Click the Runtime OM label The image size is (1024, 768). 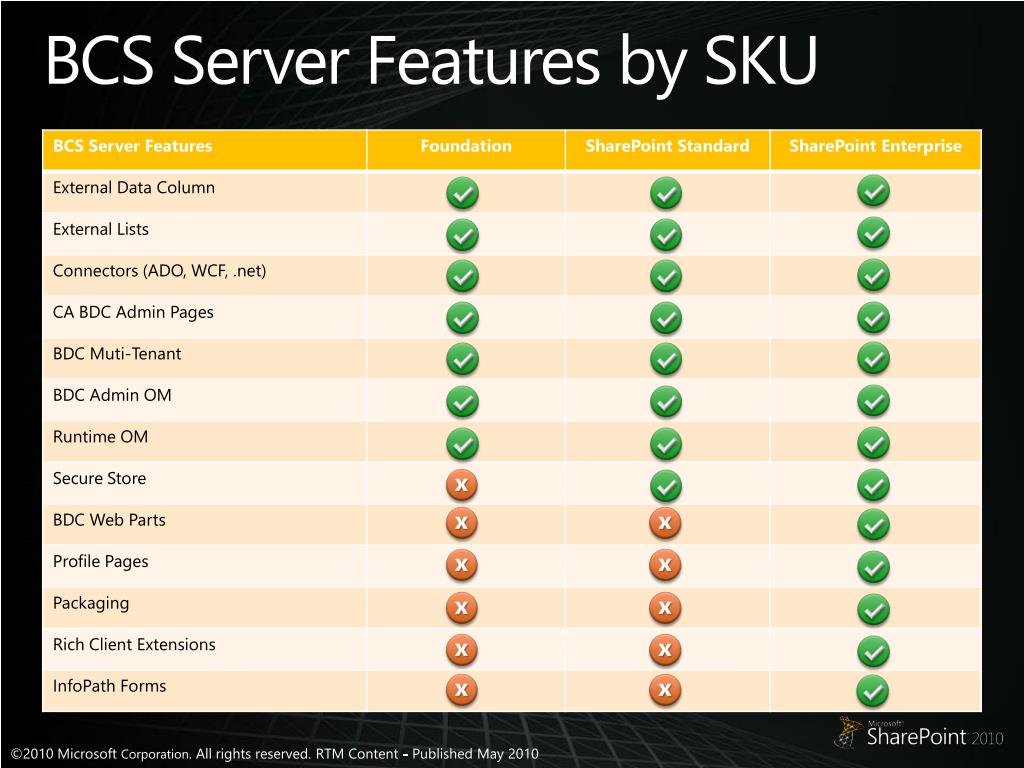(101, 437)
